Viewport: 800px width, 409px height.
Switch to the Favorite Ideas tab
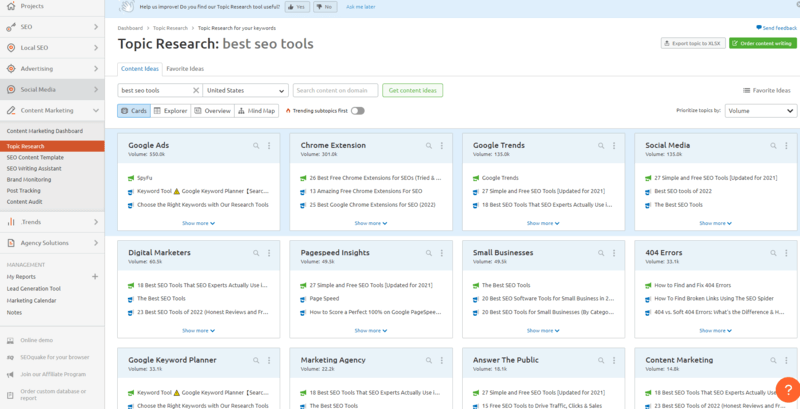pos(184,69)
